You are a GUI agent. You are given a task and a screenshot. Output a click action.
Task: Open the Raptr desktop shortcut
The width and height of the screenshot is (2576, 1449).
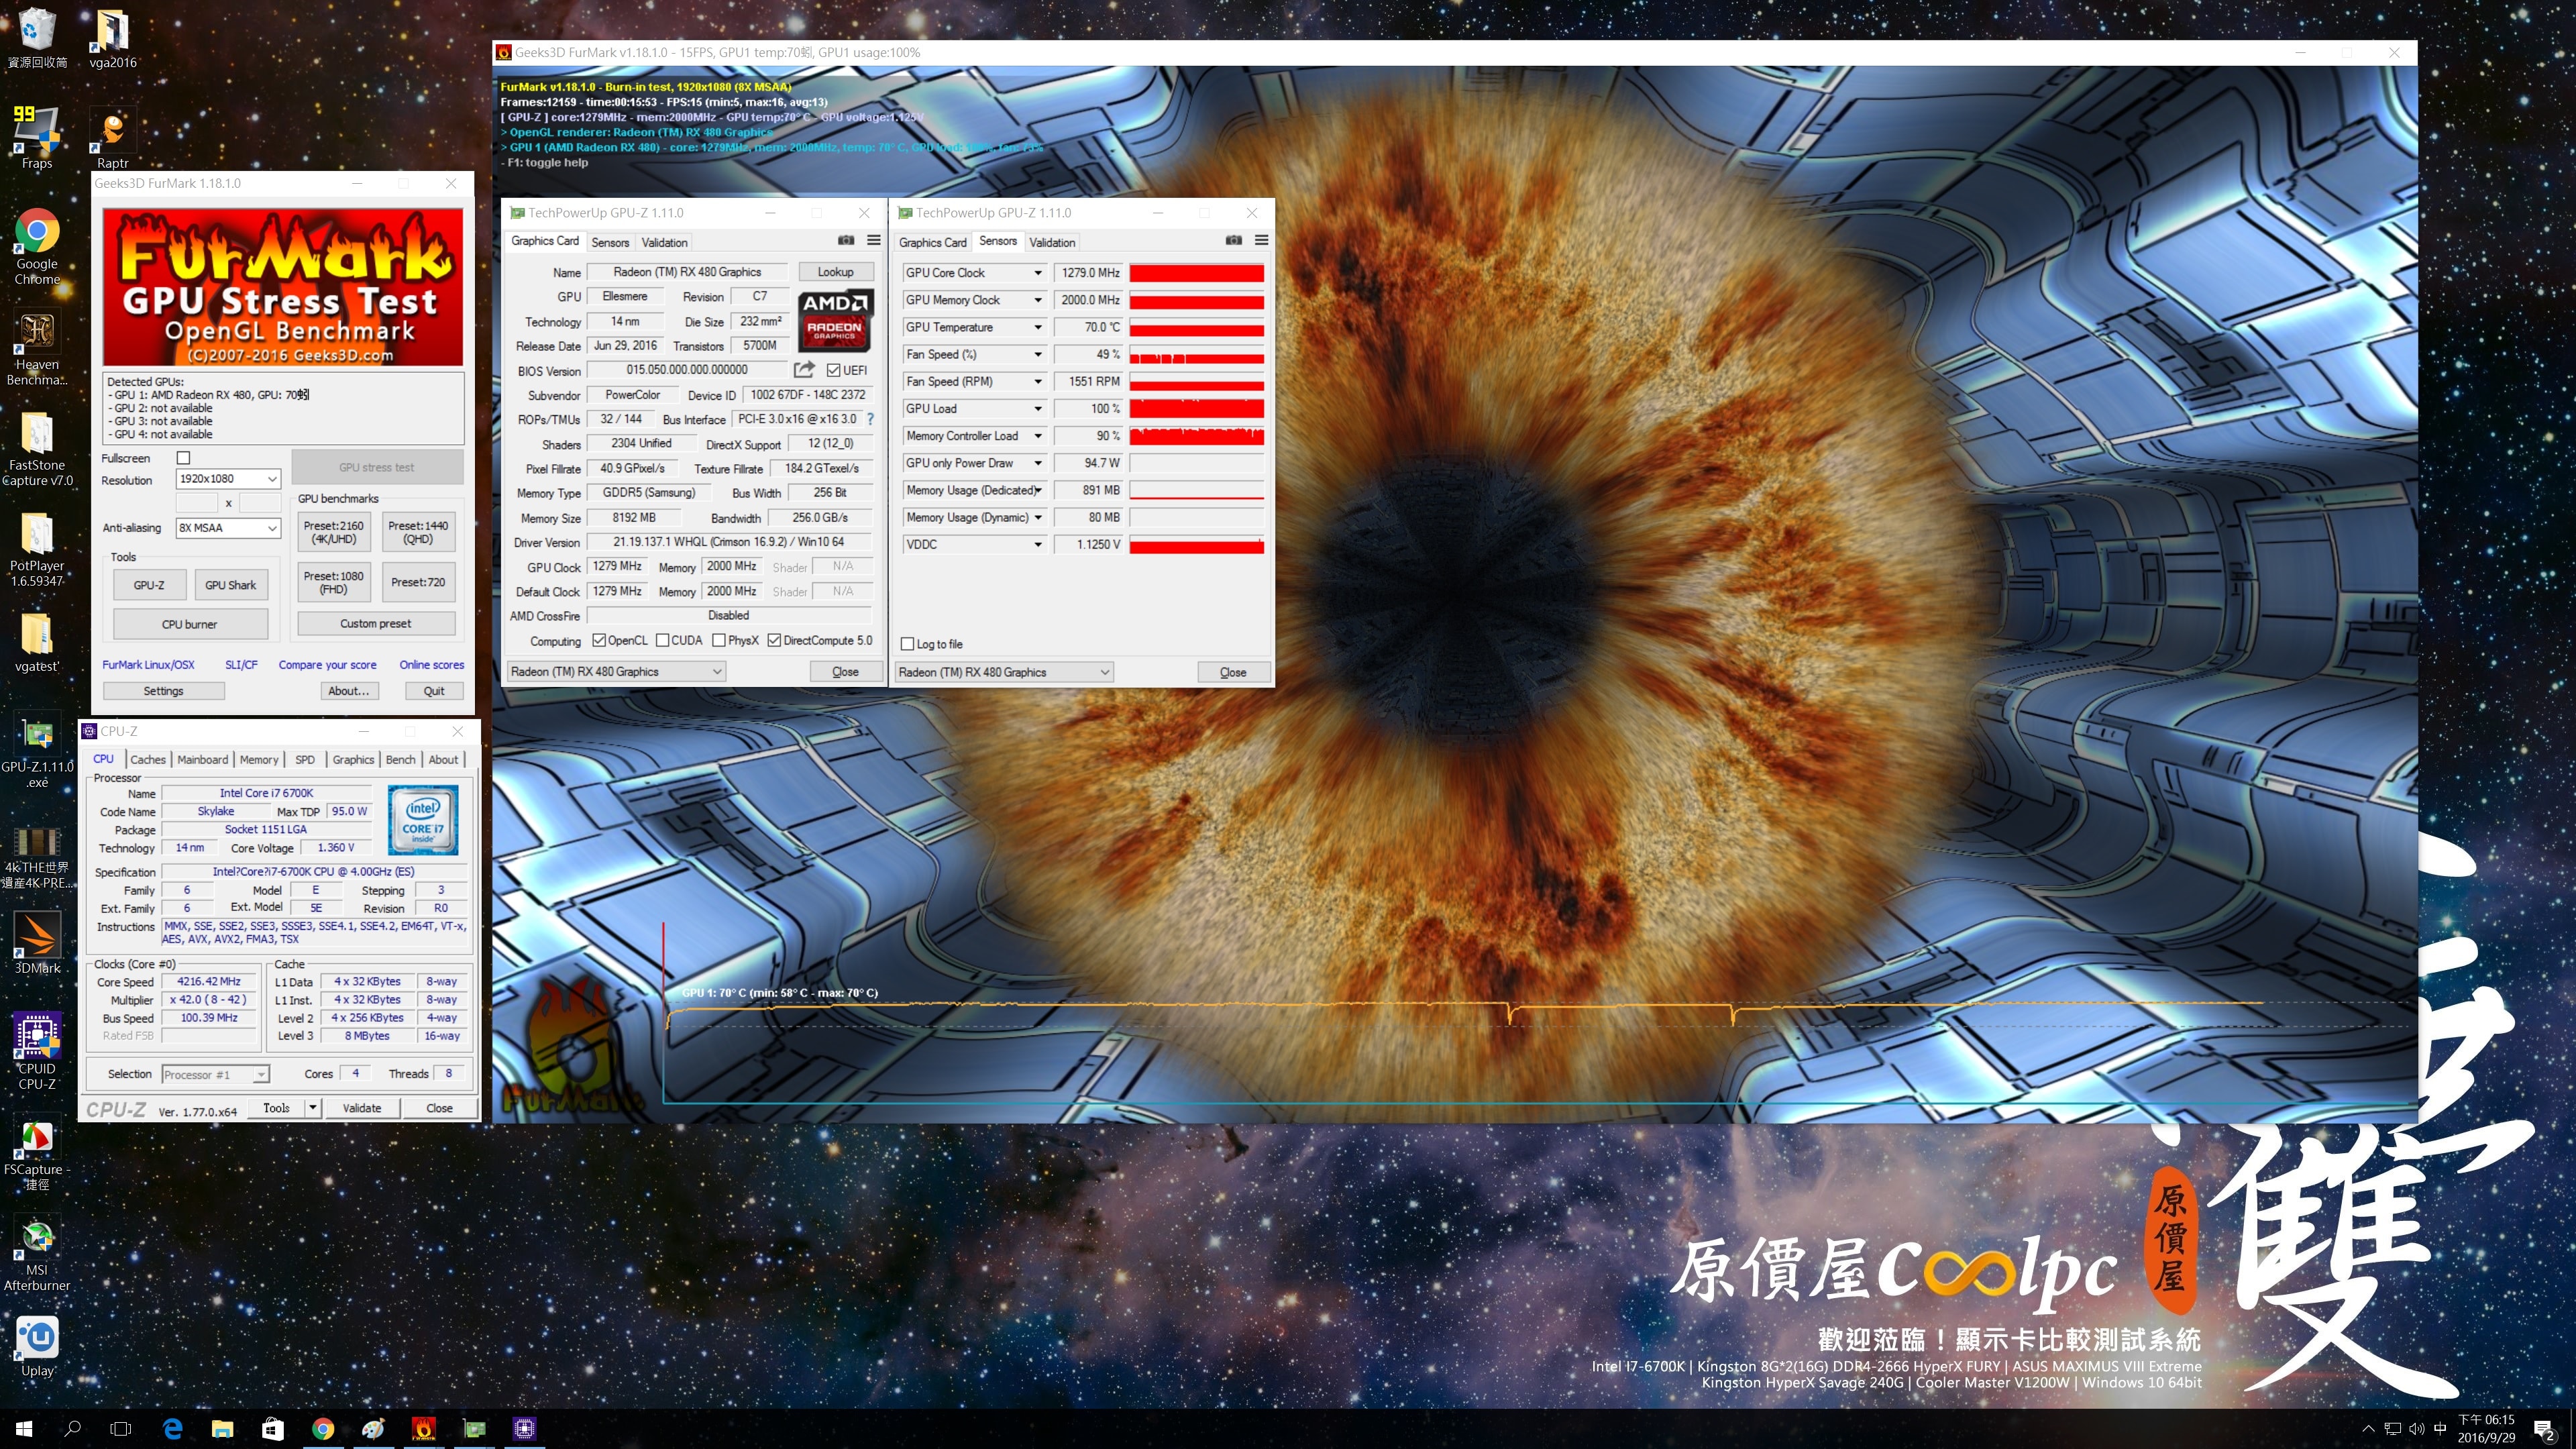(112, 137)
